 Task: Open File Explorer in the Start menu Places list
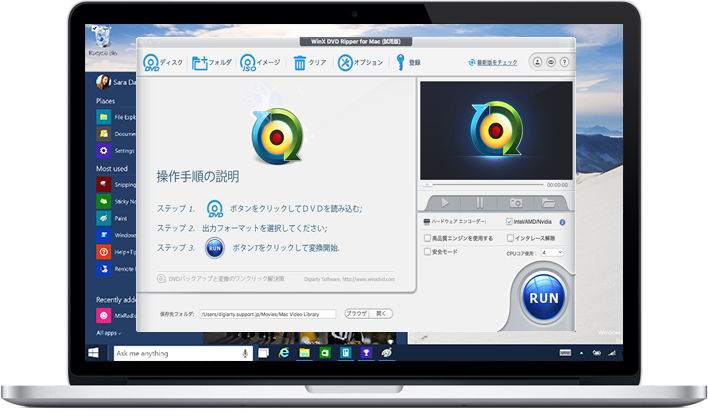[116, 117]
